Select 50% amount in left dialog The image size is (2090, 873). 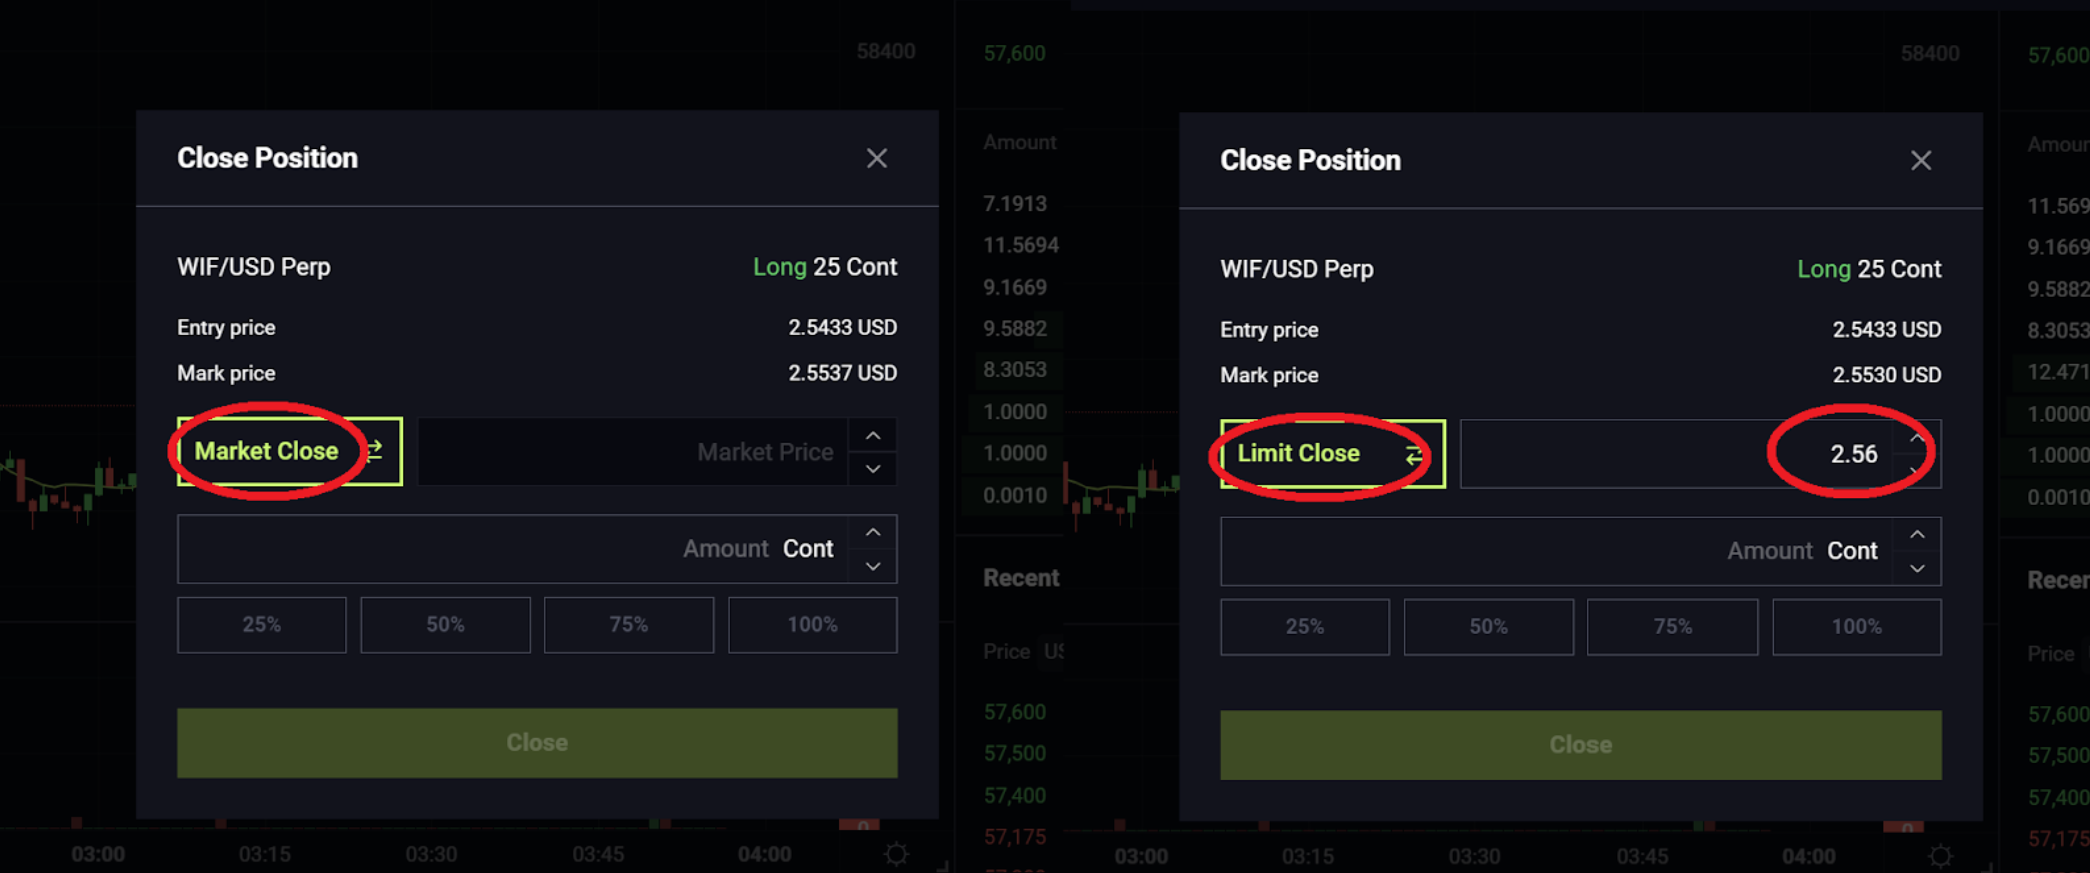tap(445, 625)
